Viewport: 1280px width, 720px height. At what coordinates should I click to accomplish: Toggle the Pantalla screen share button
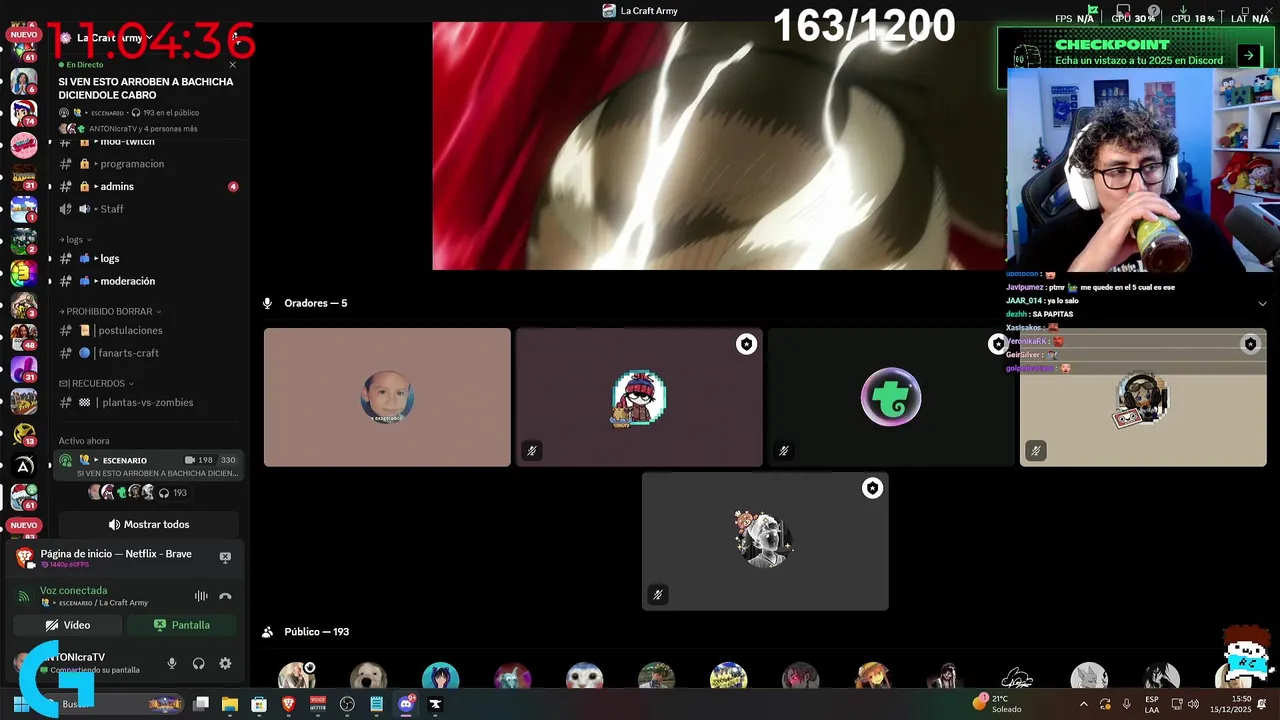click(x=182, y=625)
